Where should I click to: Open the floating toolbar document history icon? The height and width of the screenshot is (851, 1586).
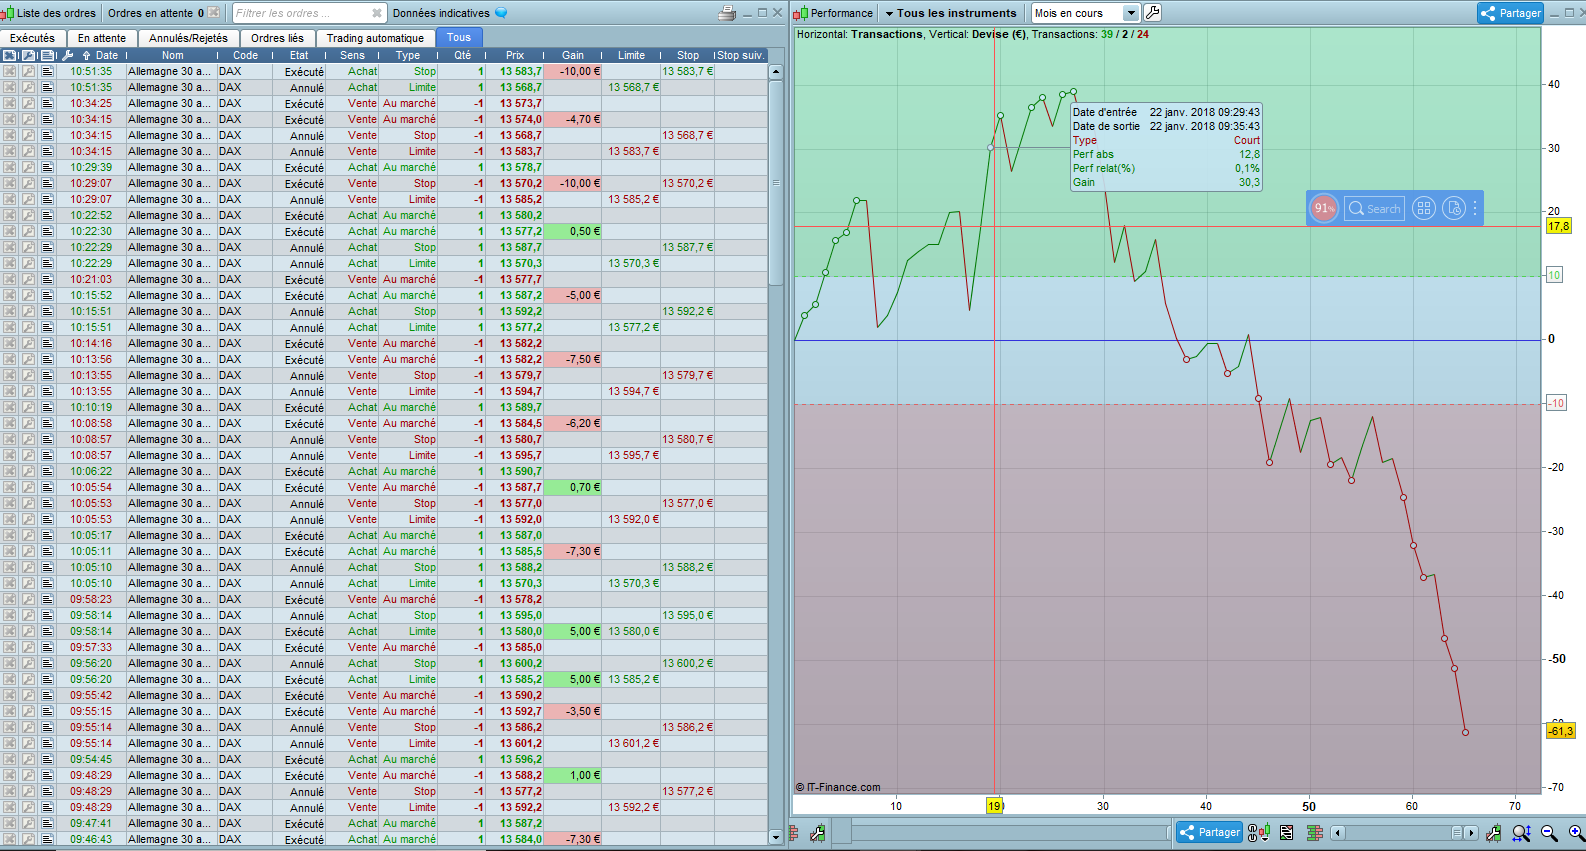point(1454,208)
